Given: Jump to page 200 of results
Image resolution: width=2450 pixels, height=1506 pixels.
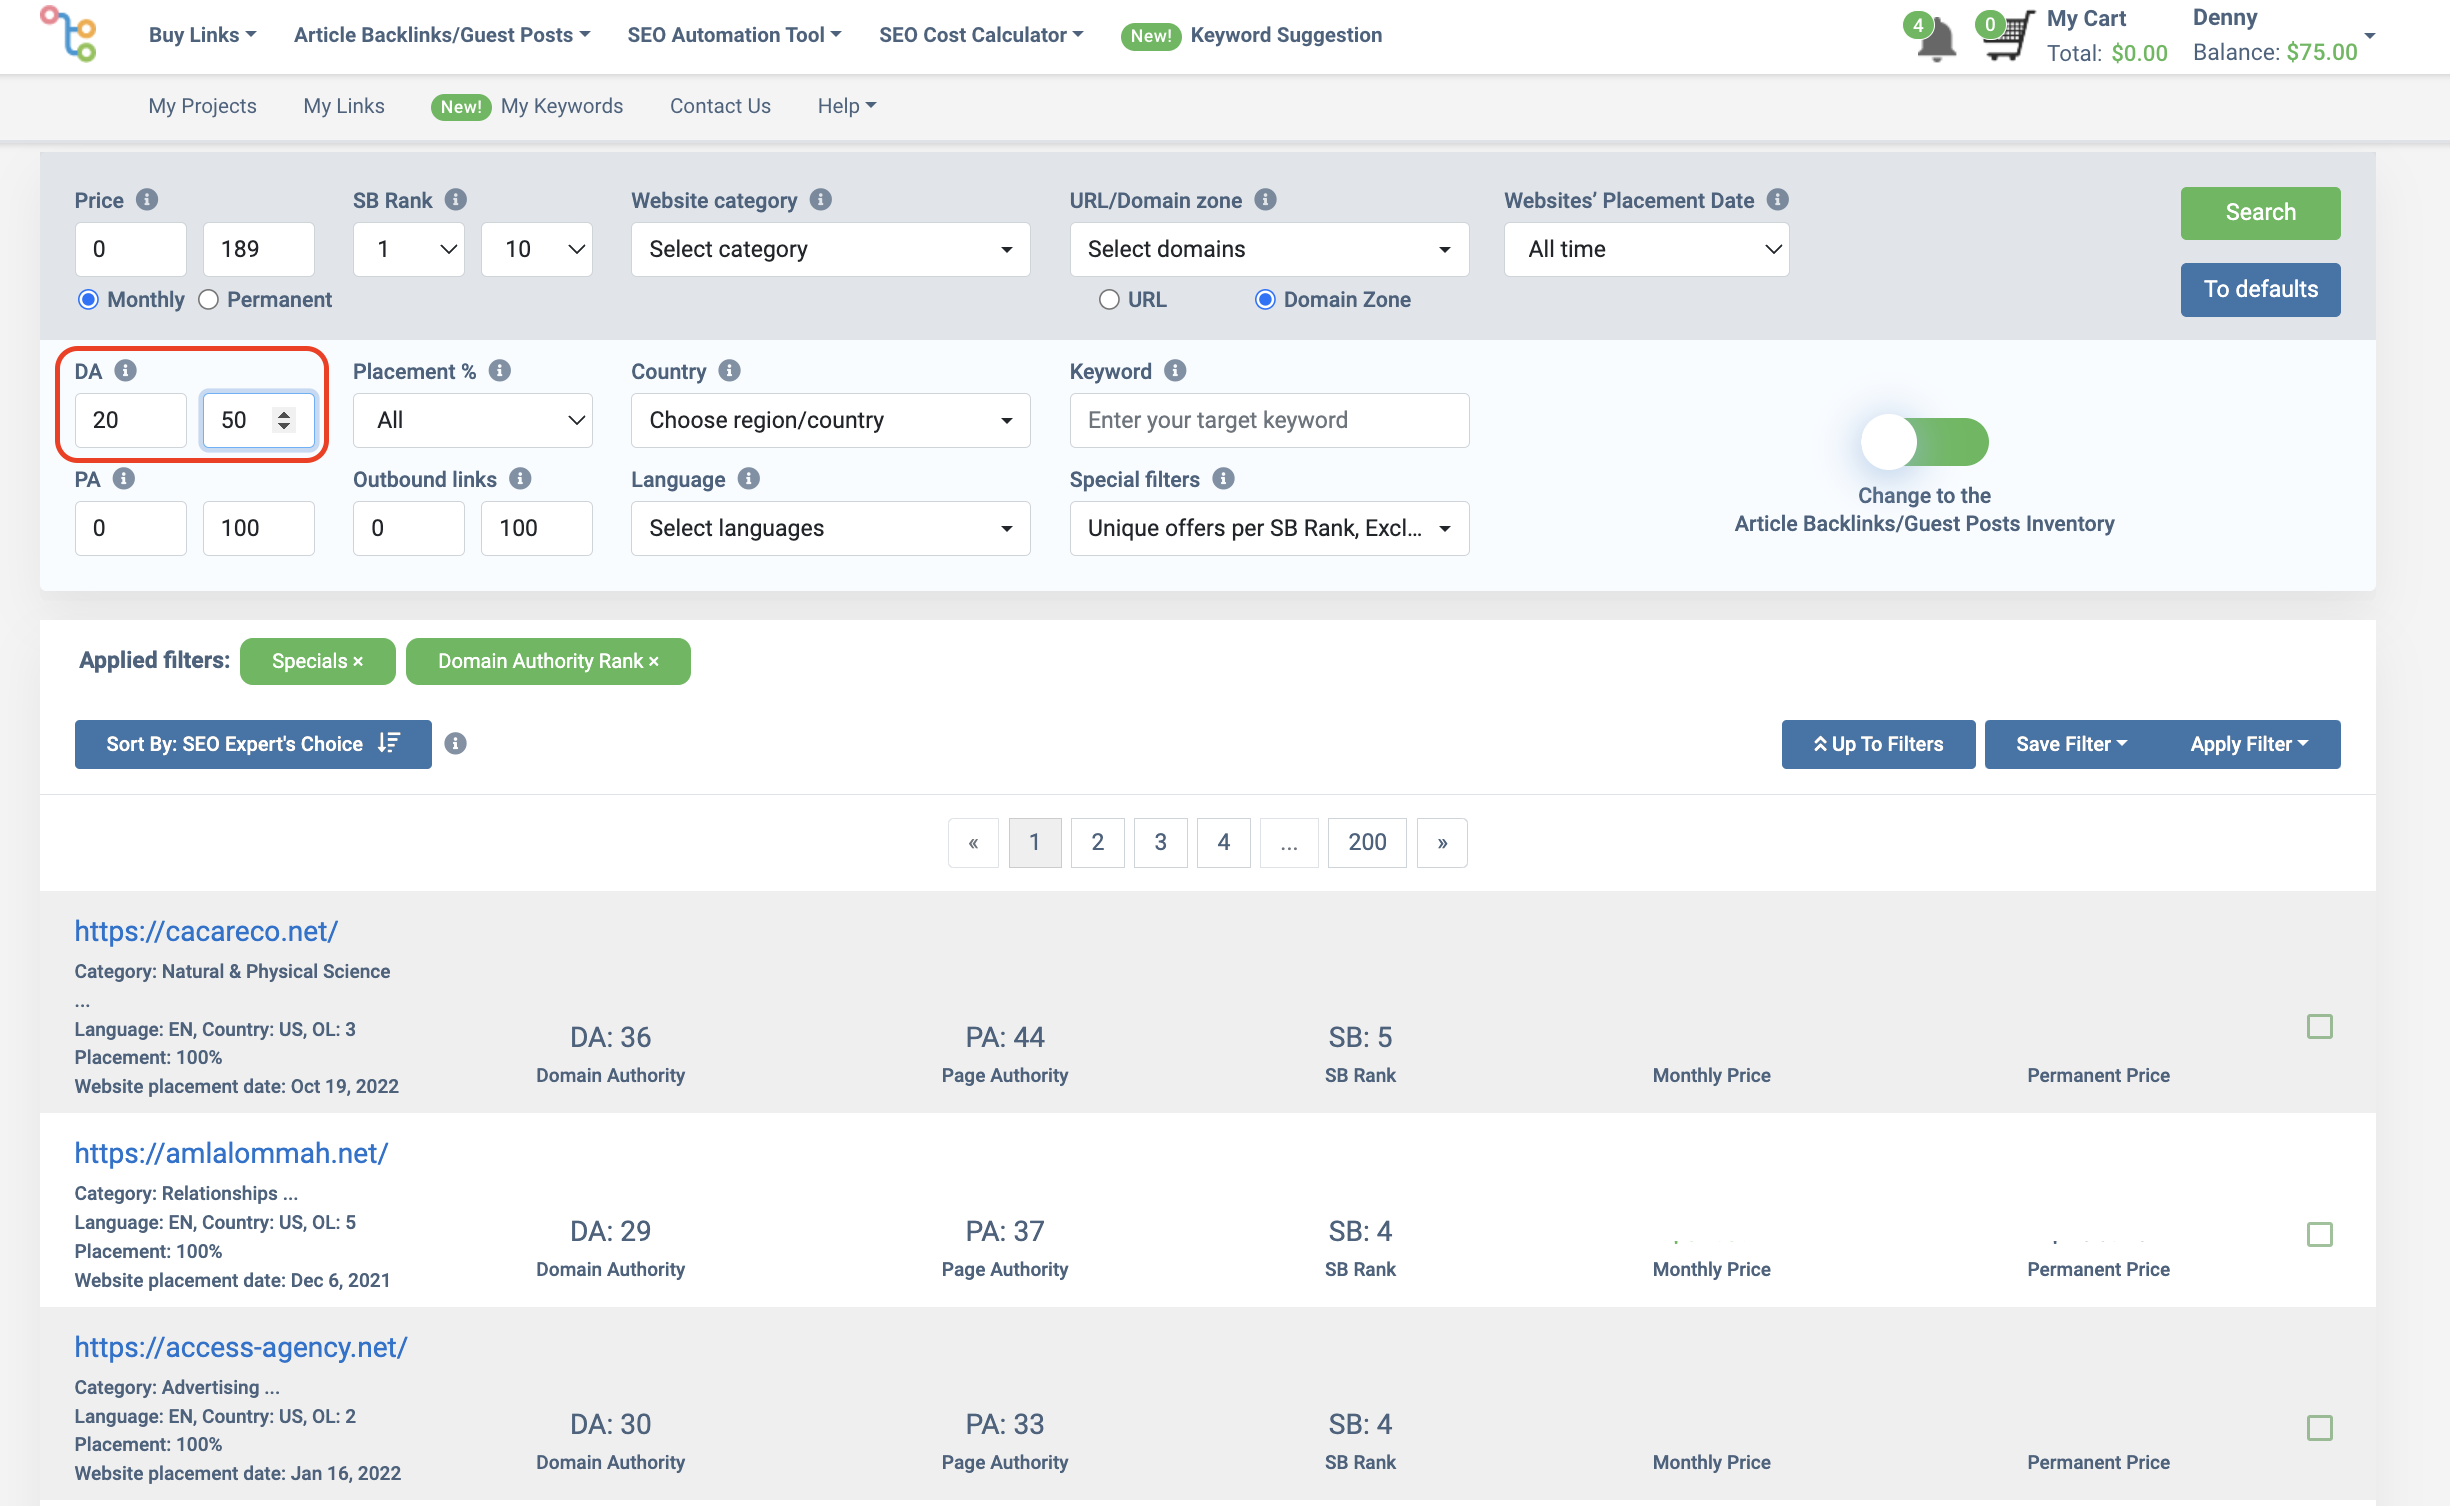Looking at the screenshot, I should click(x=1367, y=843).
